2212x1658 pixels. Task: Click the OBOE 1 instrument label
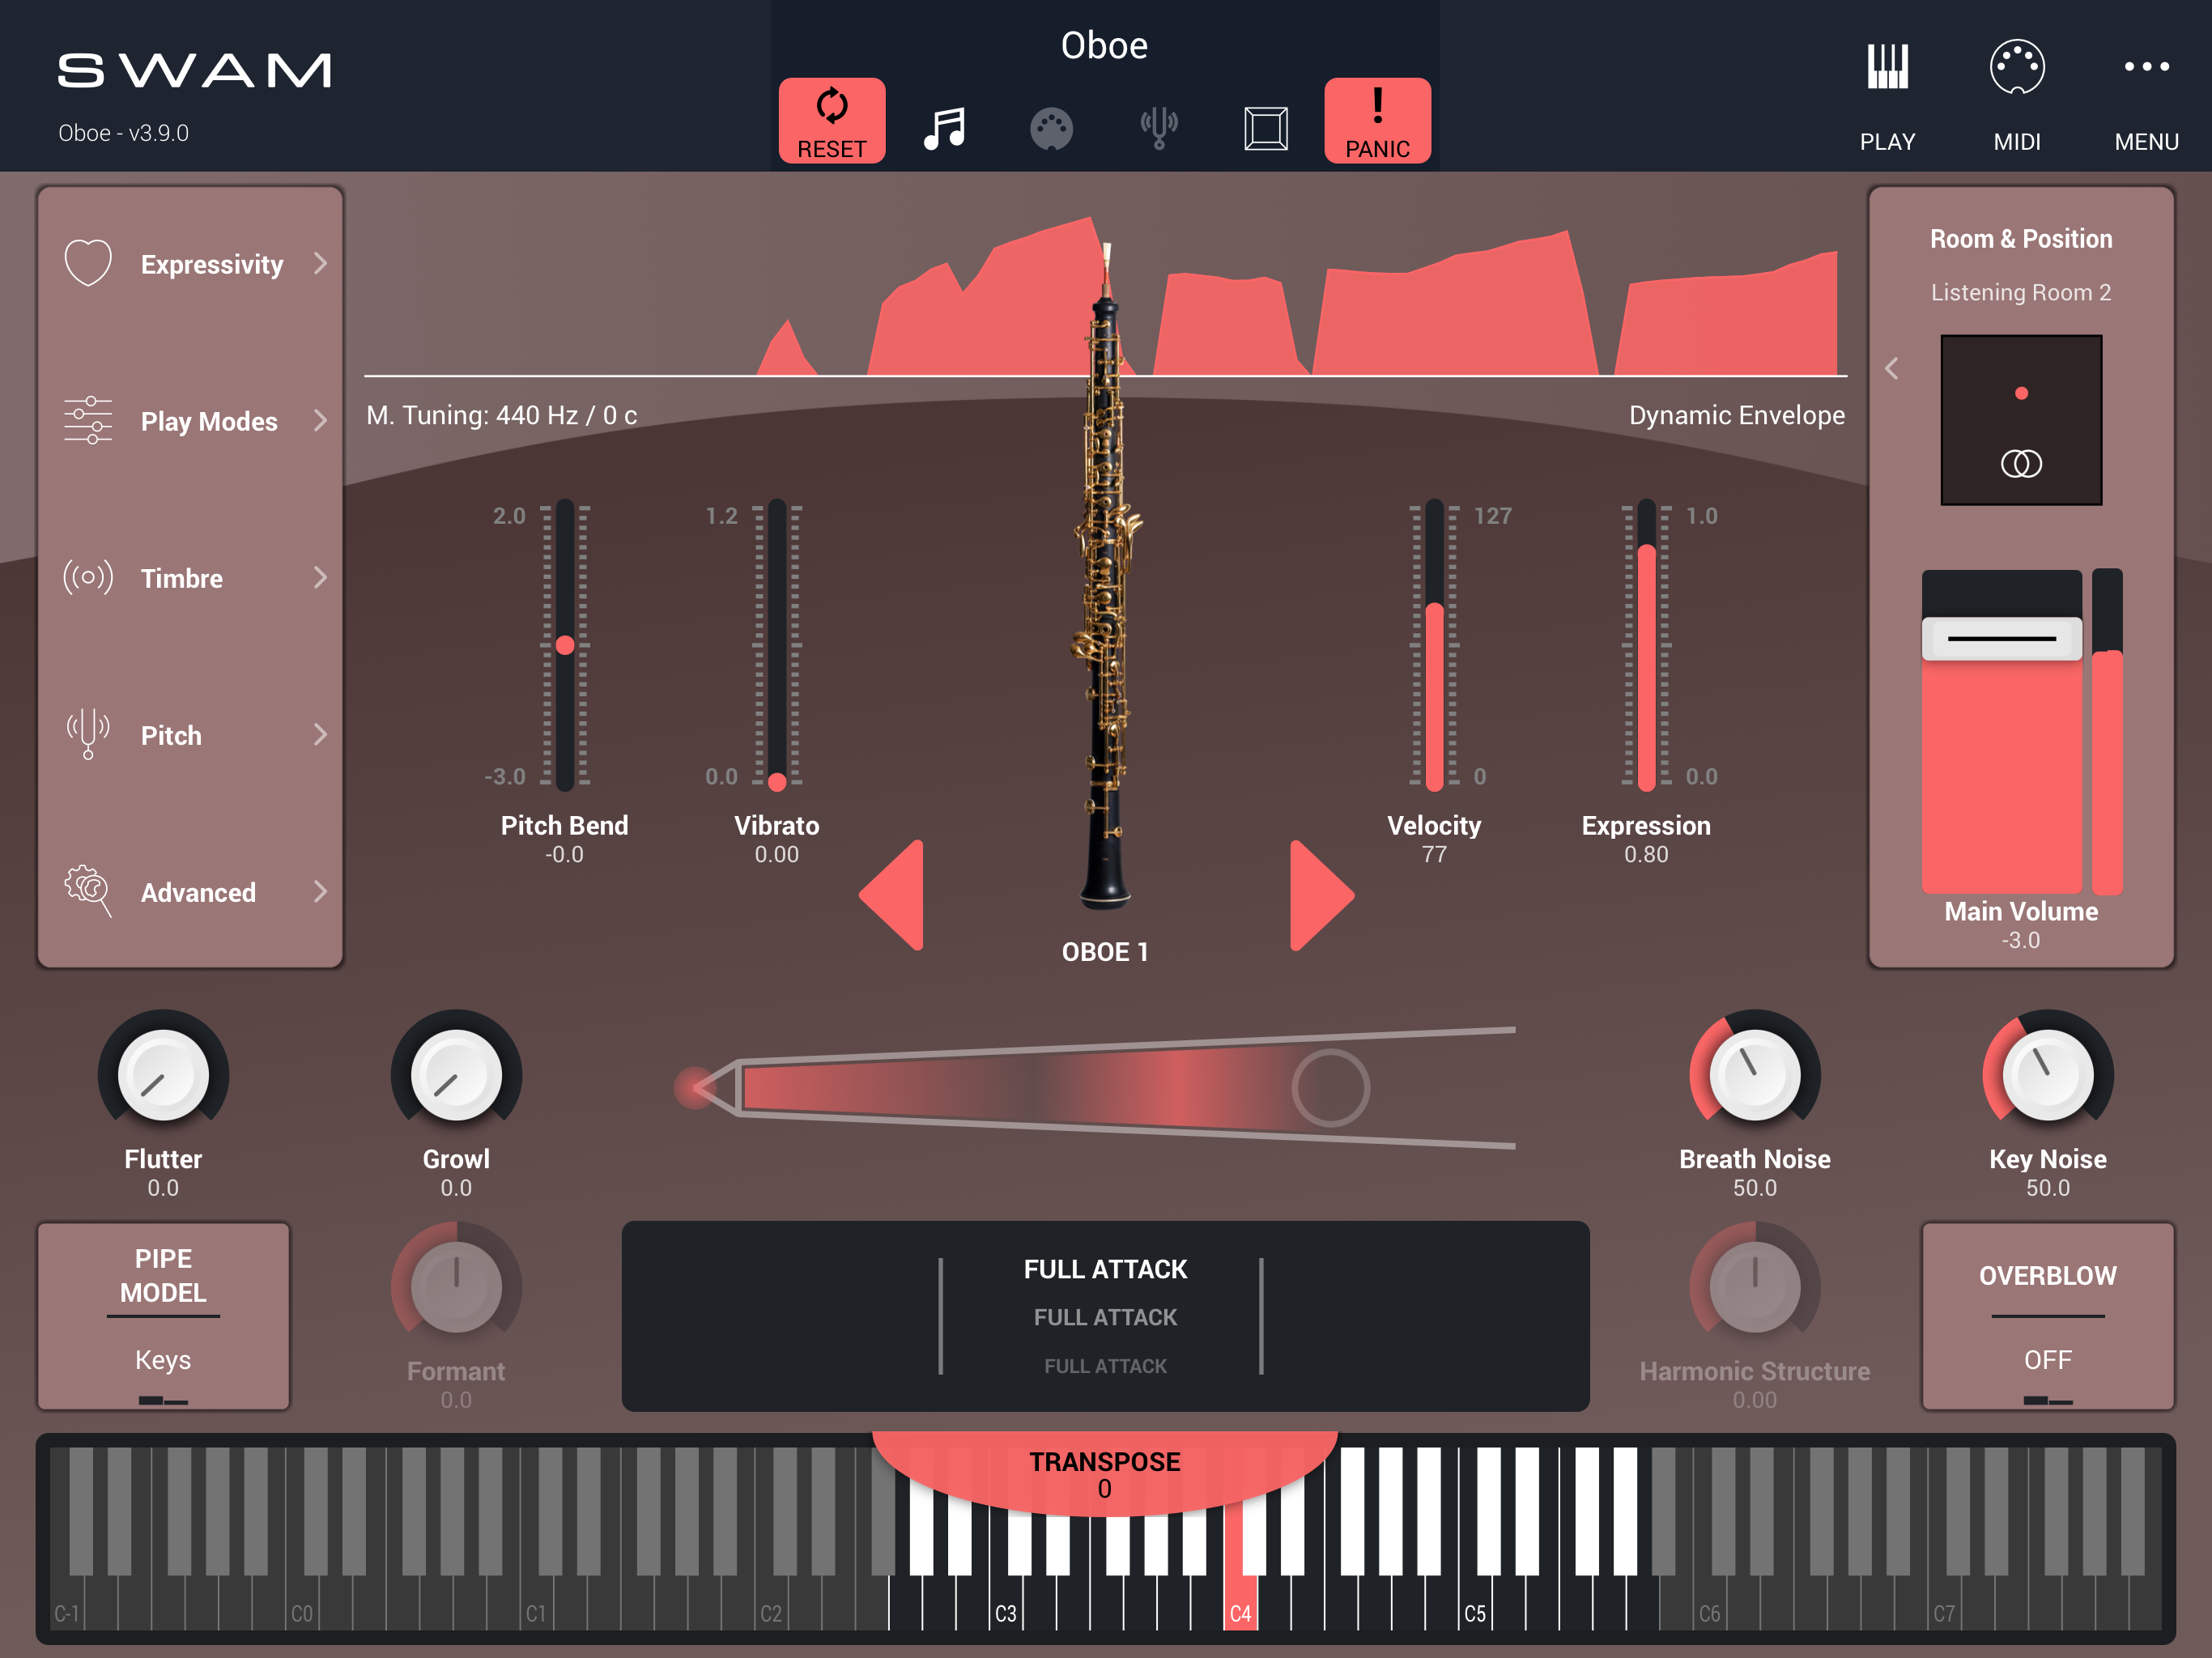1105,952
